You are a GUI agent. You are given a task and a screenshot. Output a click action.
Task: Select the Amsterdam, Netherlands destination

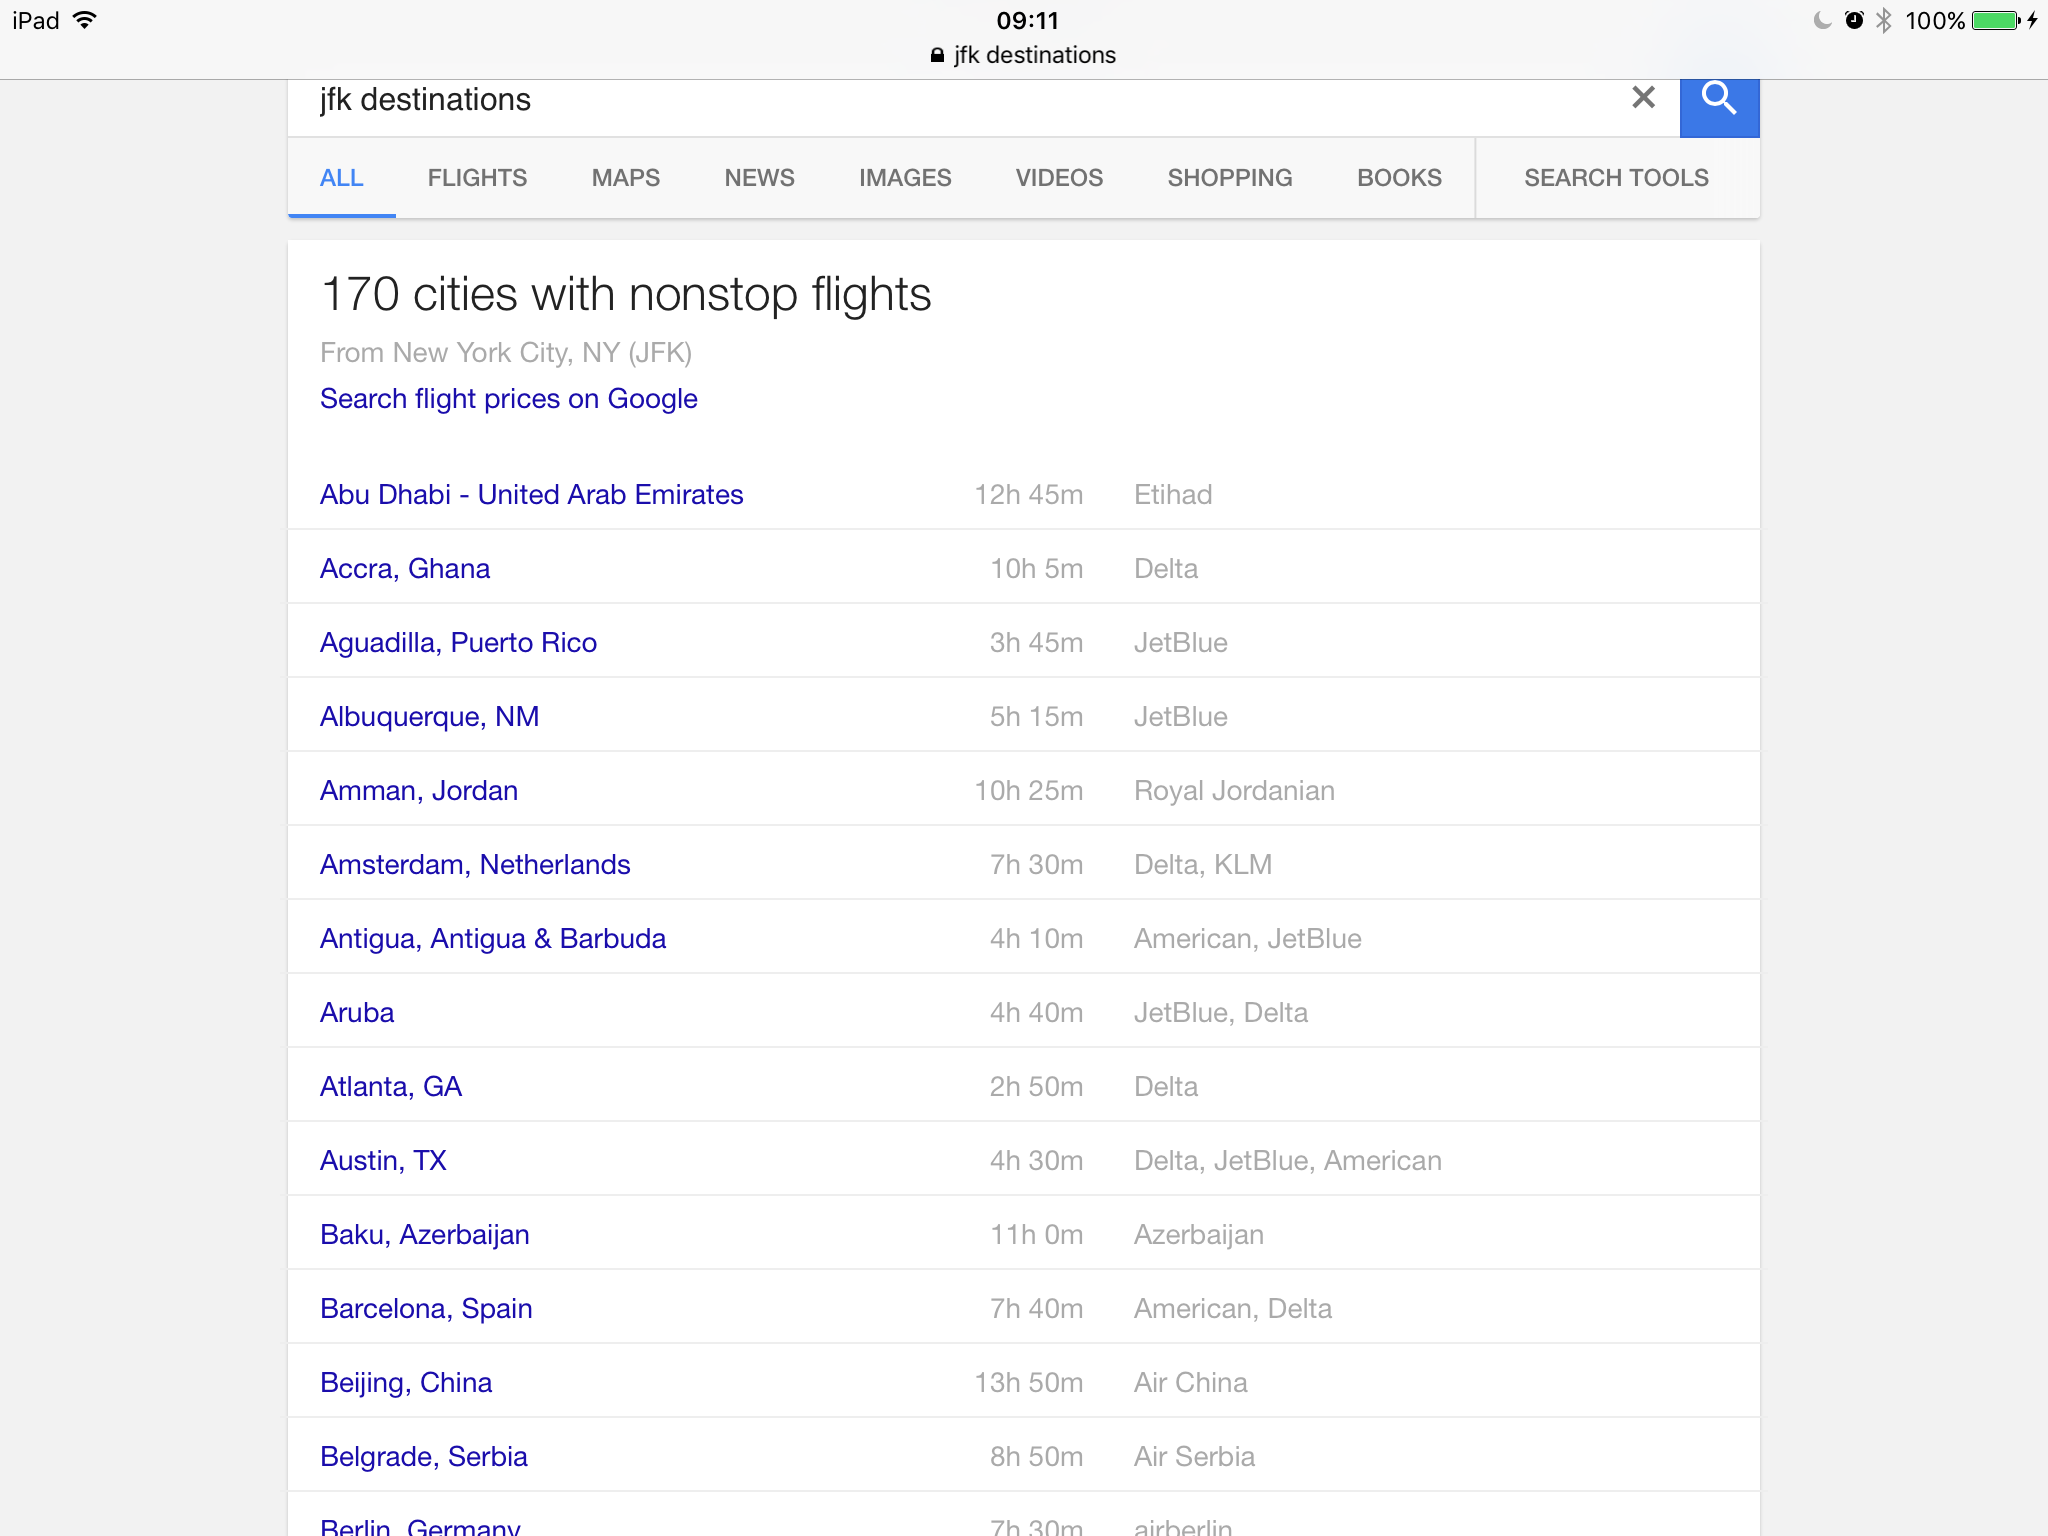coord(475,865)
